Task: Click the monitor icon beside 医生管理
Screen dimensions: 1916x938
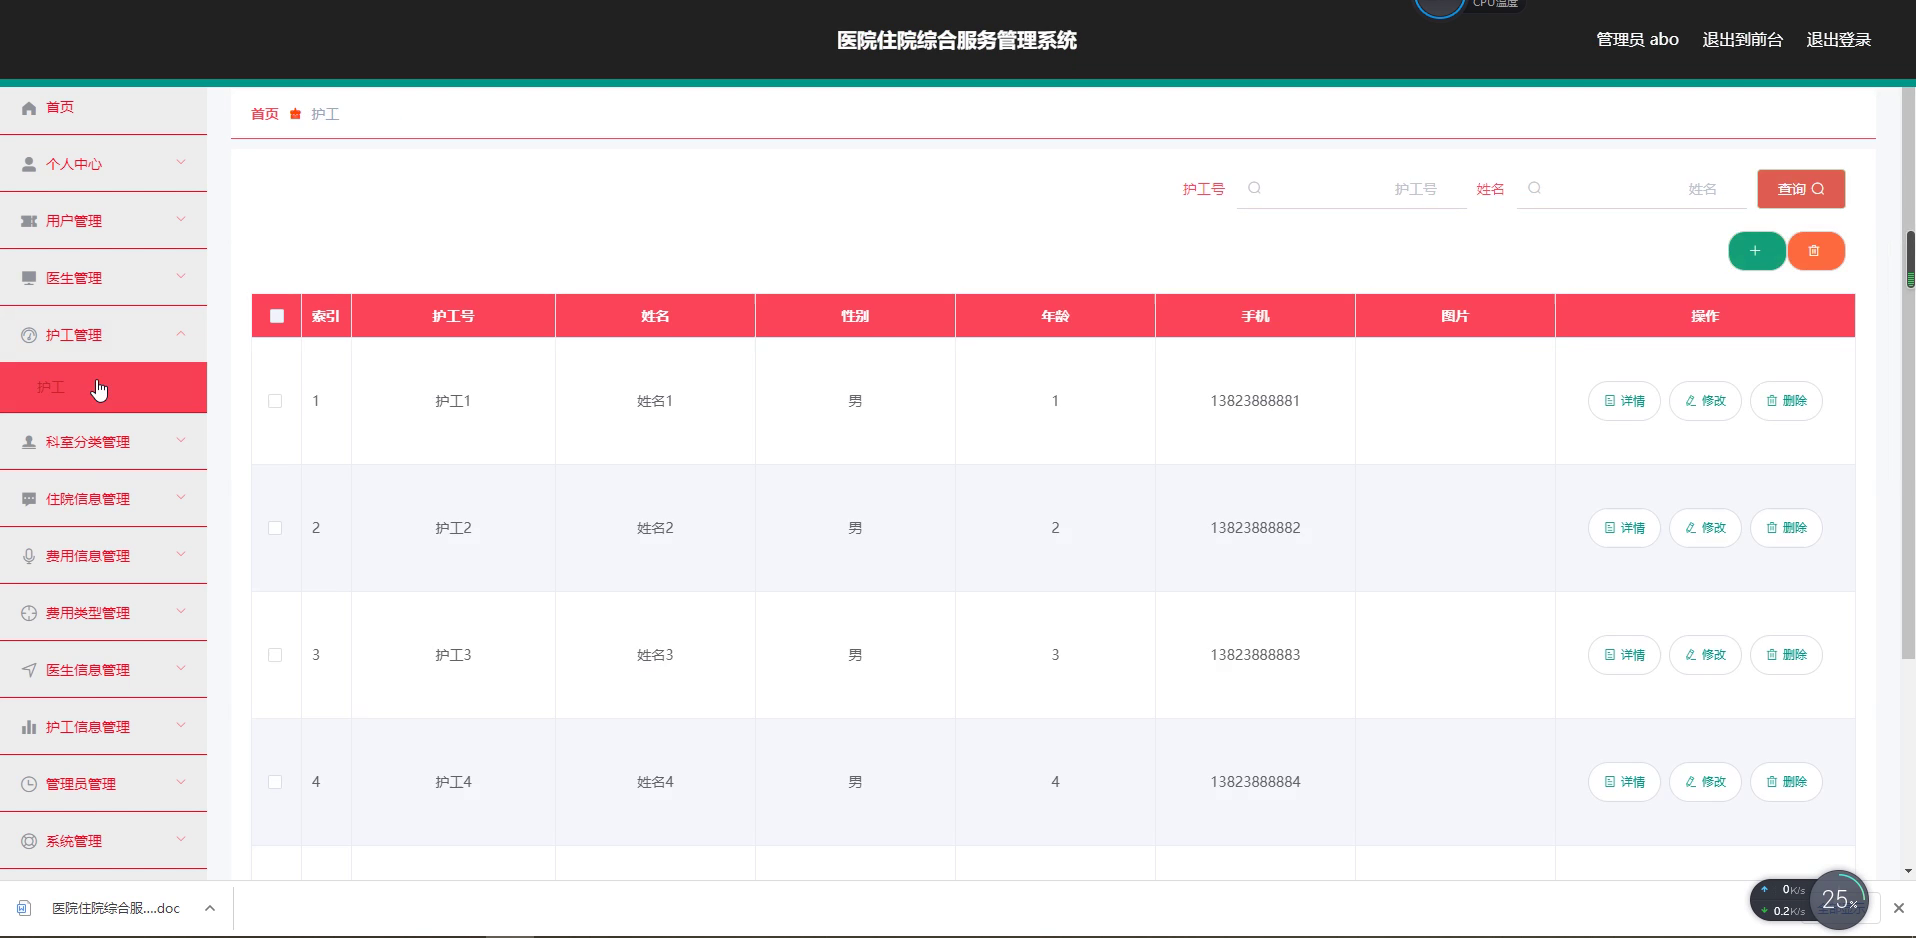Action: click(x=29, y=278)
